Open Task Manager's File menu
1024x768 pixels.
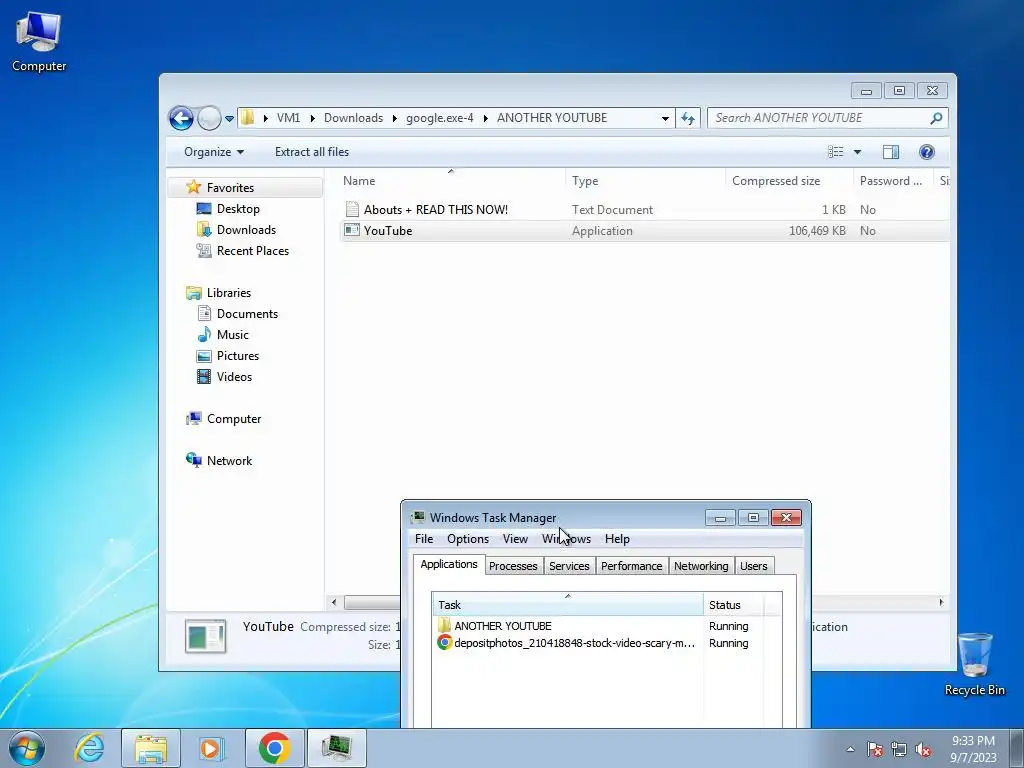[424, 539]
